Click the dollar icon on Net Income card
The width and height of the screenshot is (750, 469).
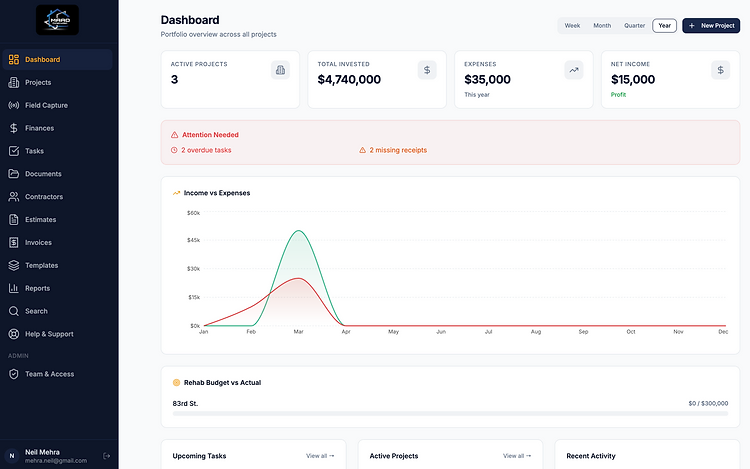720,70
